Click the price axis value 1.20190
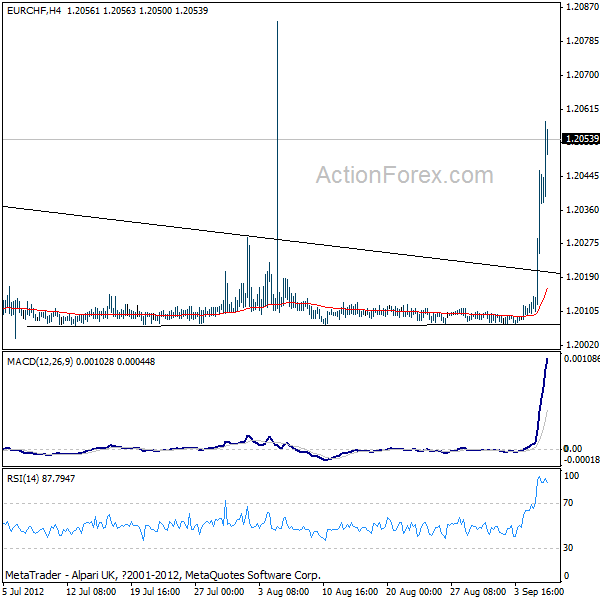 pyautogui.click(x=582, y=277)
